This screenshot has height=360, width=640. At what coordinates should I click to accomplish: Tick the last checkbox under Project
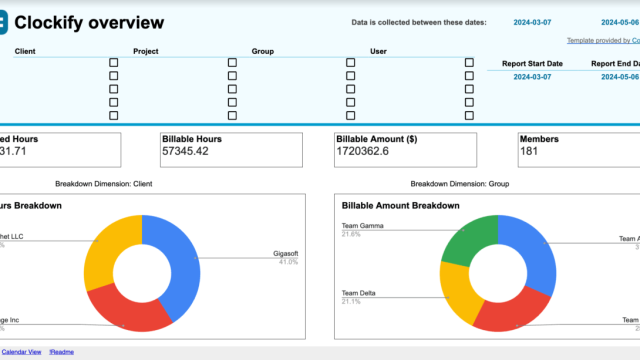[232, 116]
